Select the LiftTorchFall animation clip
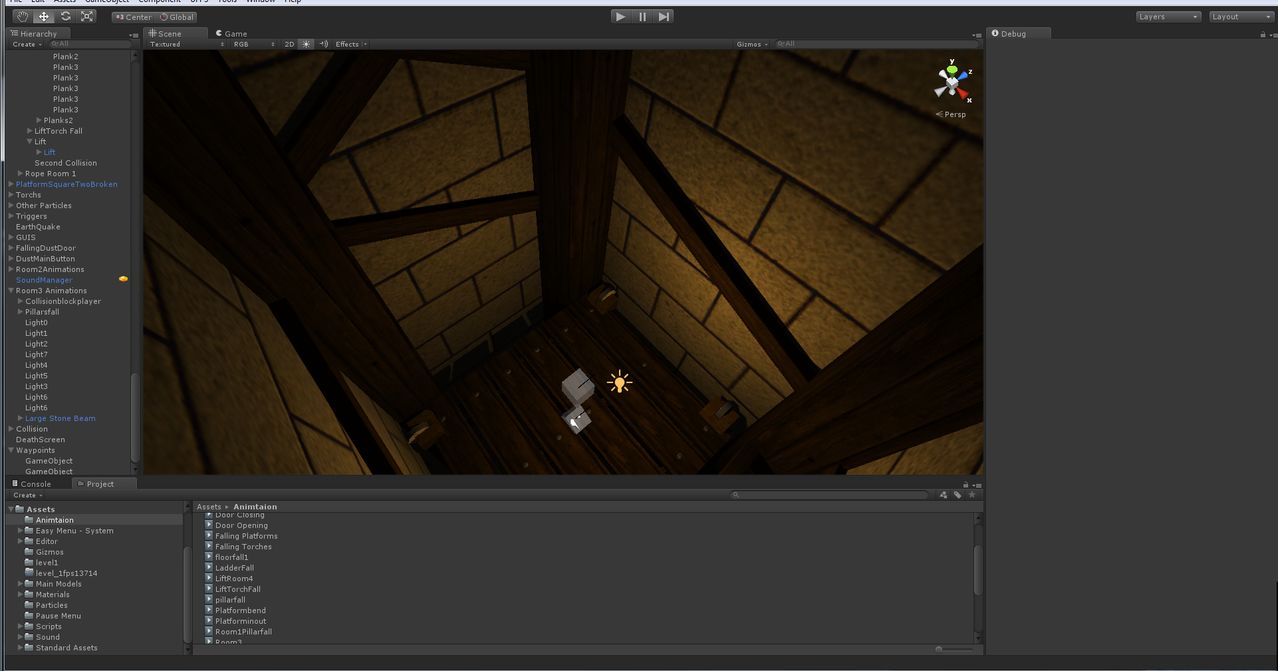Viewport: 1278px width, 671px height. [x=237, y=589]
